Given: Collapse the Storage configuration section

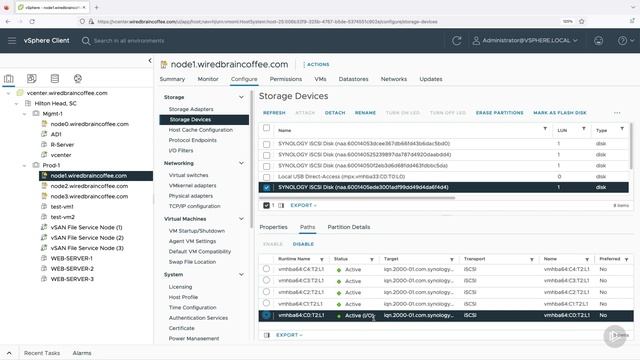Looking at the screenshot, I should [x=241, y=97].
